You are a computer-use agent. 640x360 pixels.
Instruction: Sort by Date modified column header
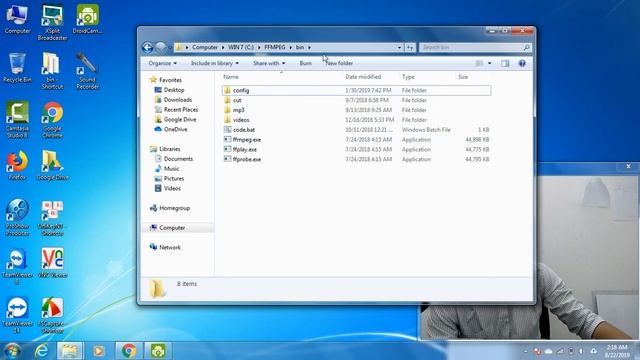point(363,77)
